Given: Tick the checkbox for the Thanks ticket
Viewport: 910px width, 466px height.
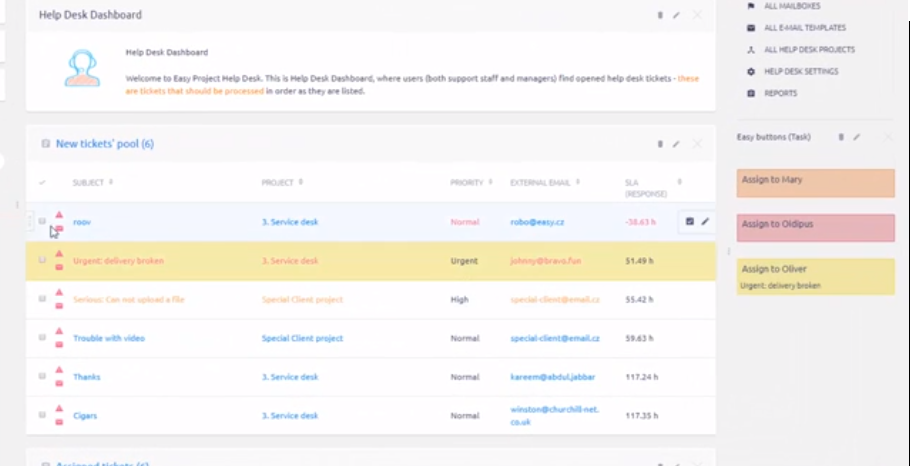Looking at the screenshot, I should tap(42, 376).
